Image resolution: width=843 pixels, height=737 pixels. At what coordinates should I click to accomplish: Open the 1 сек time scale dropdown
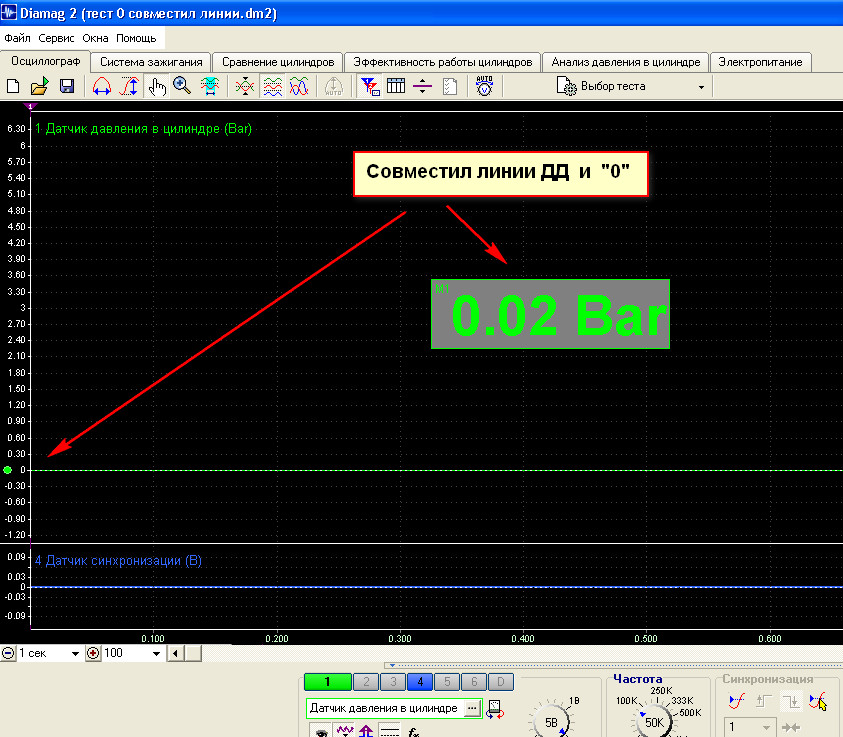[x=75, y=654]
